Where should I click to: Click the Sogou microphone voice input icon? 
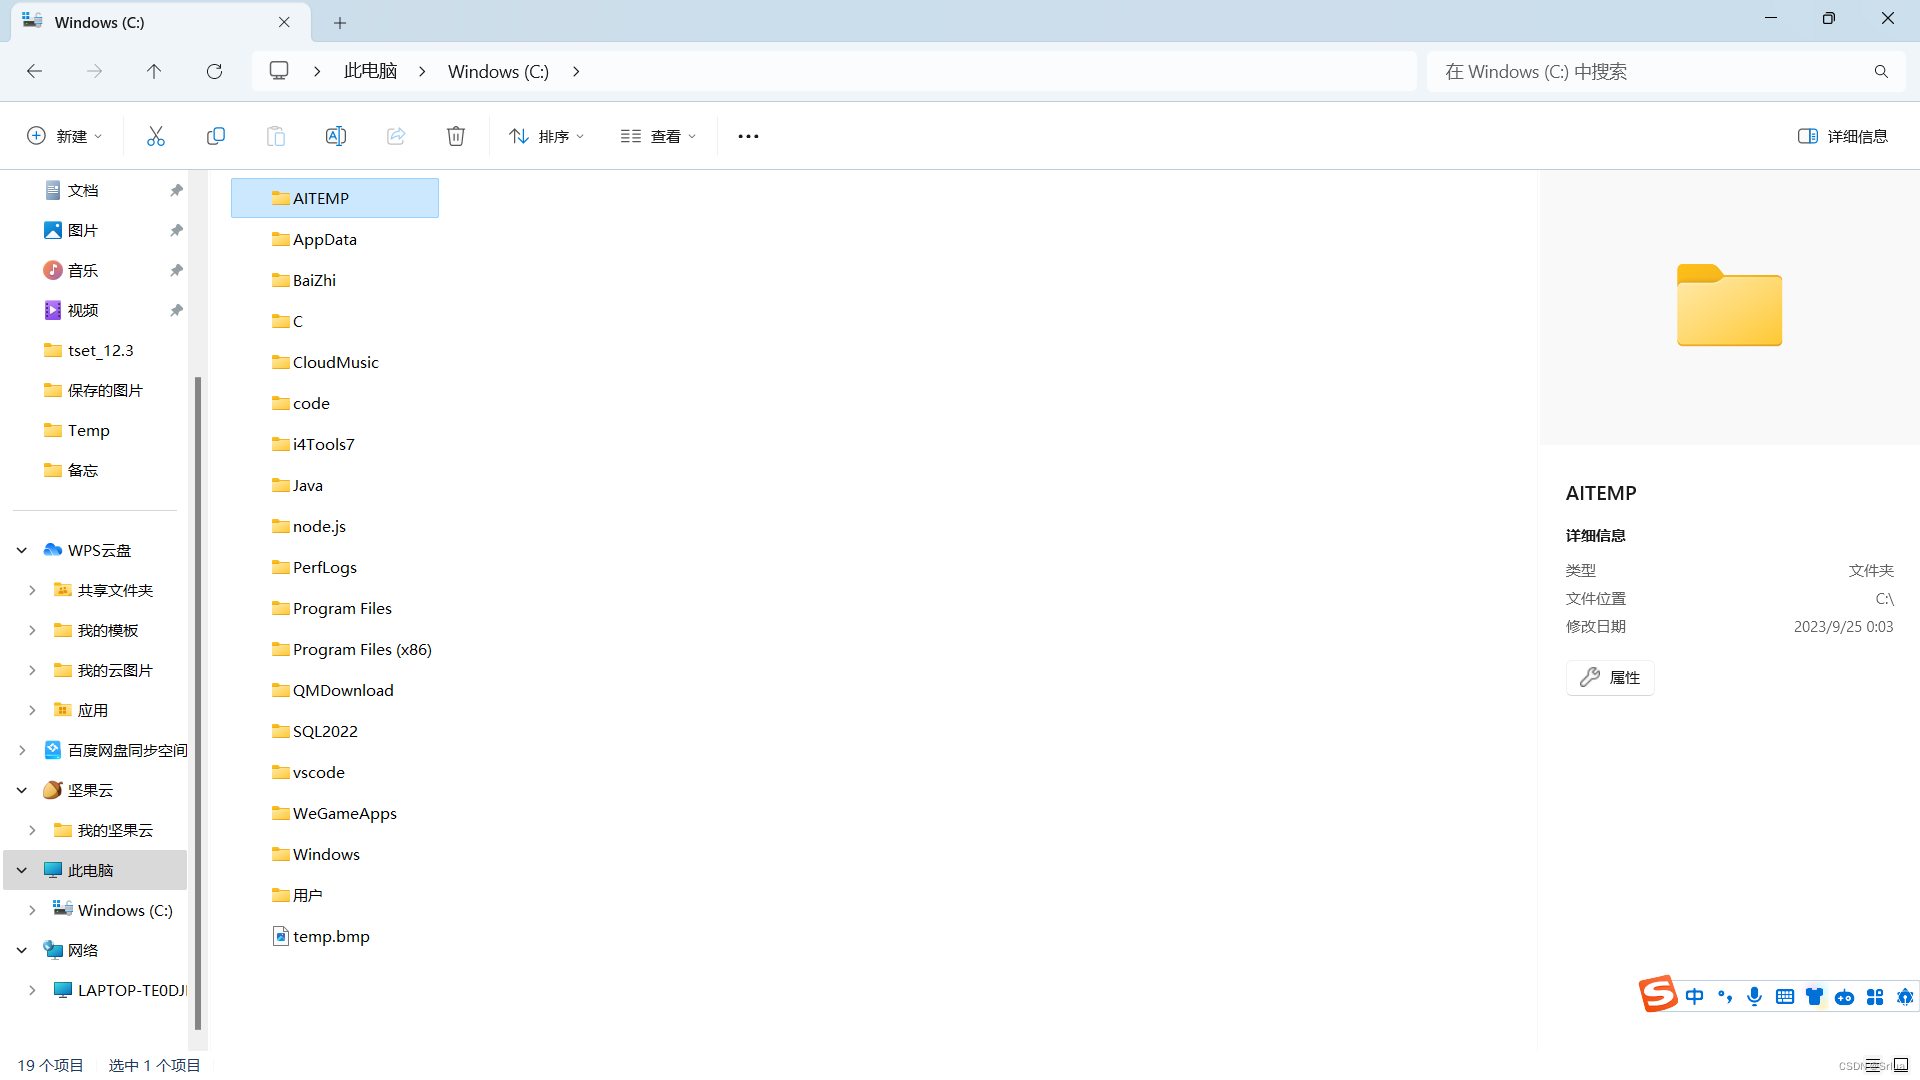click(1754, 997)
